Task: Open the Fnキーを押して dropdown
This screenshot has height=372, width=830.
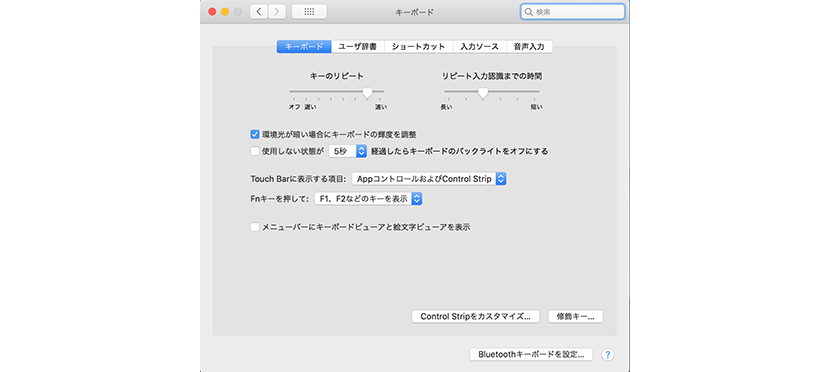Action: point(368,199)
